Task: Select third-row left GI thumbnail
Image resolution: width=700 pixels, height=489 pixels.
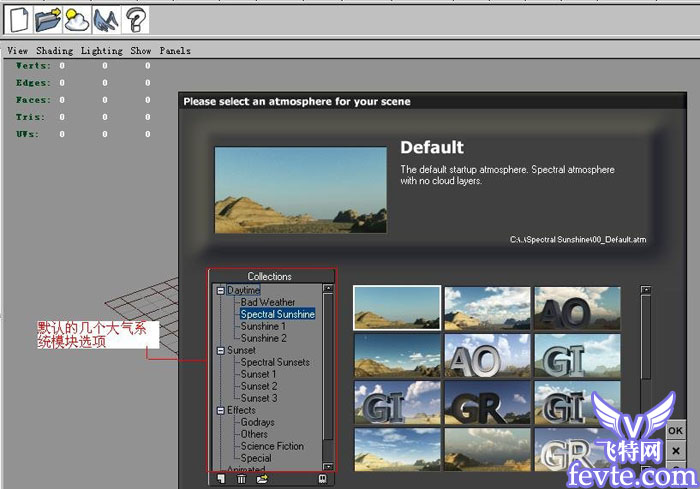Action: tap(397, 402)
